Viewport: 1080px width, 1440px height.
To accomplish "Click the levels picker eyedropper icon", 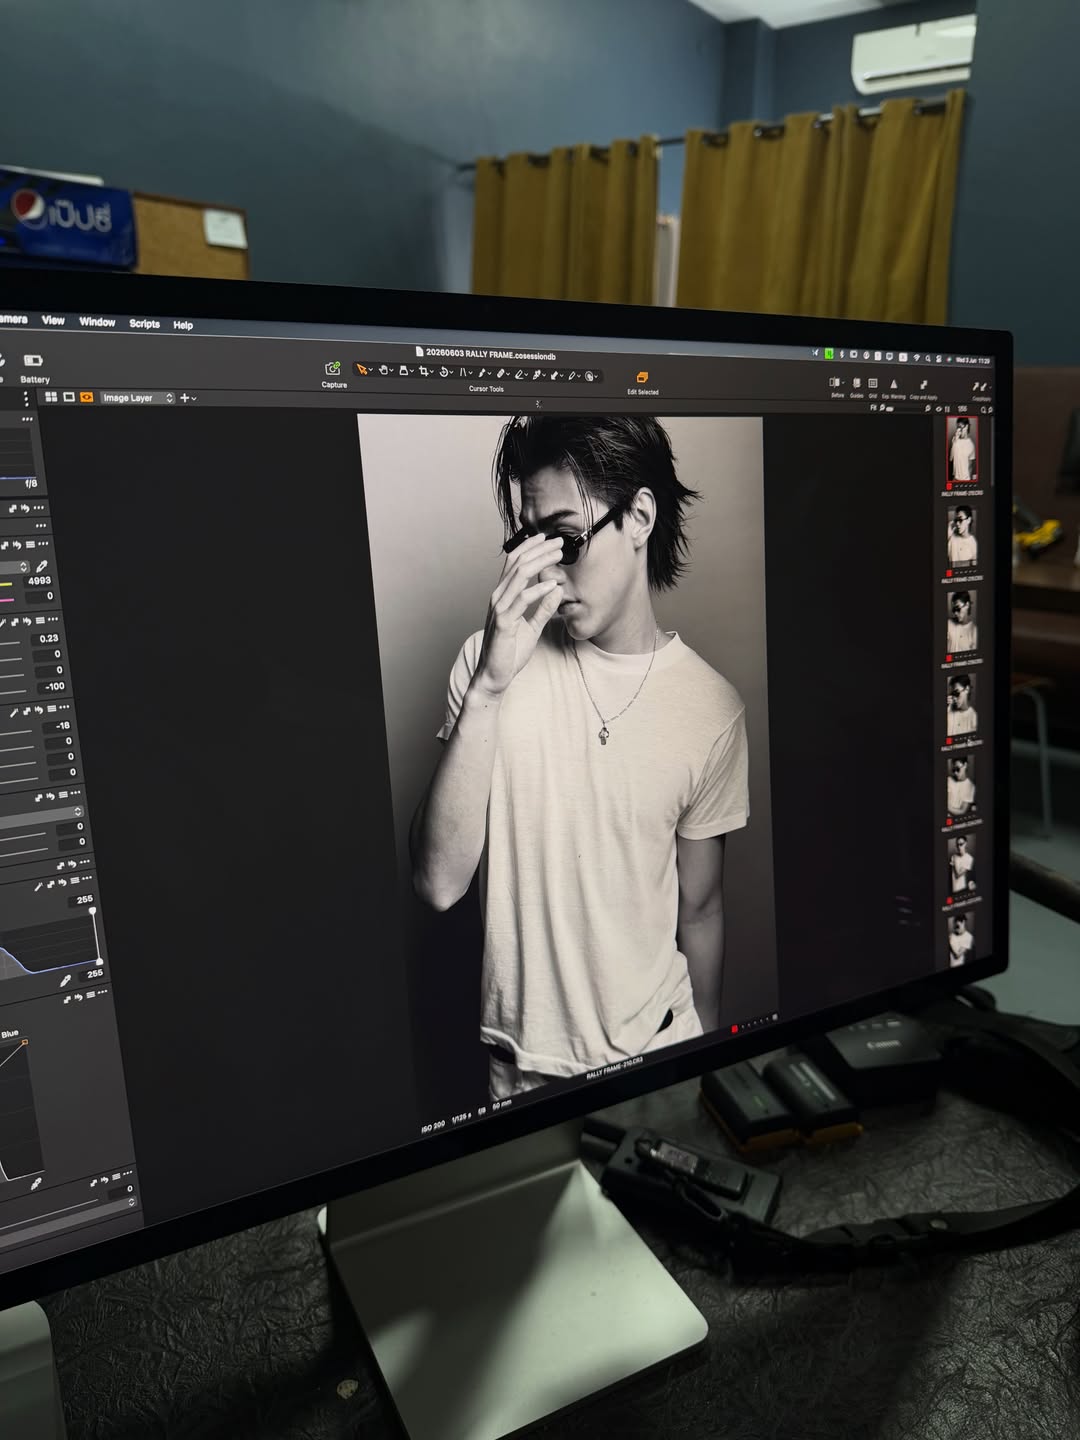I will pos(66,980).
